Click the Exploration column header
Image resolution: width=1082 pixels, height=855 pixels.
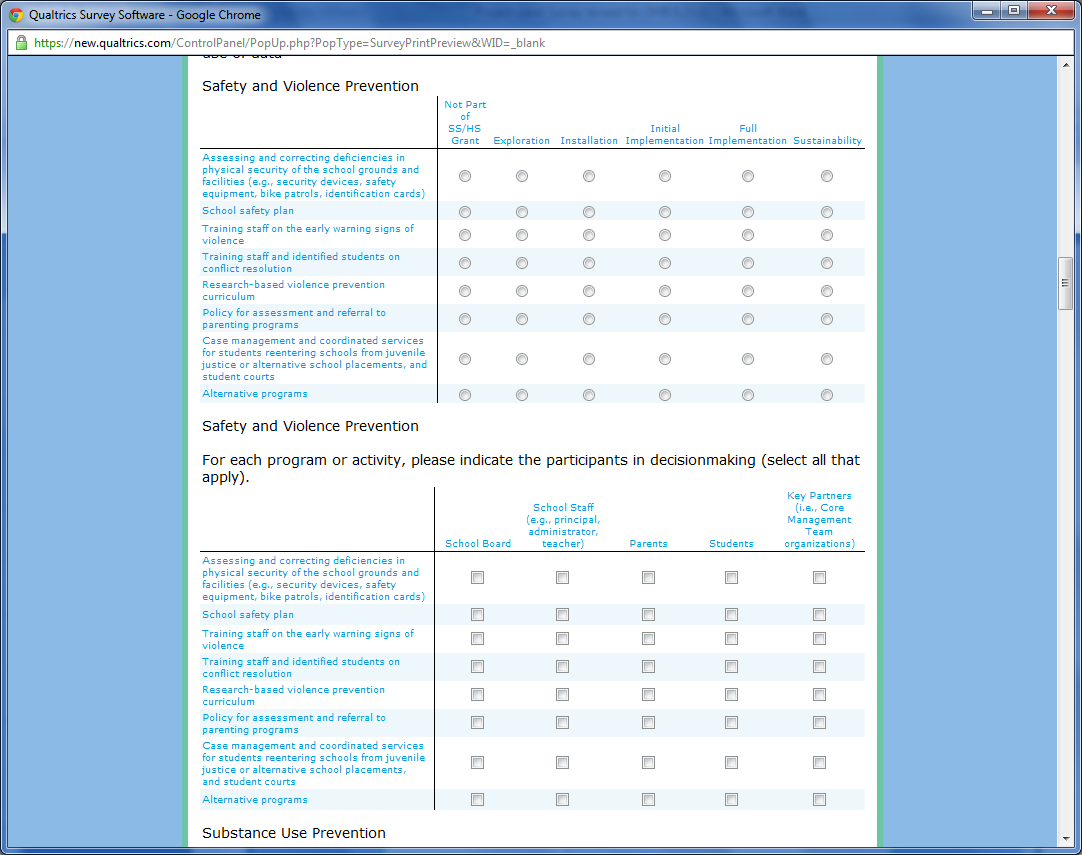[522, 141]
